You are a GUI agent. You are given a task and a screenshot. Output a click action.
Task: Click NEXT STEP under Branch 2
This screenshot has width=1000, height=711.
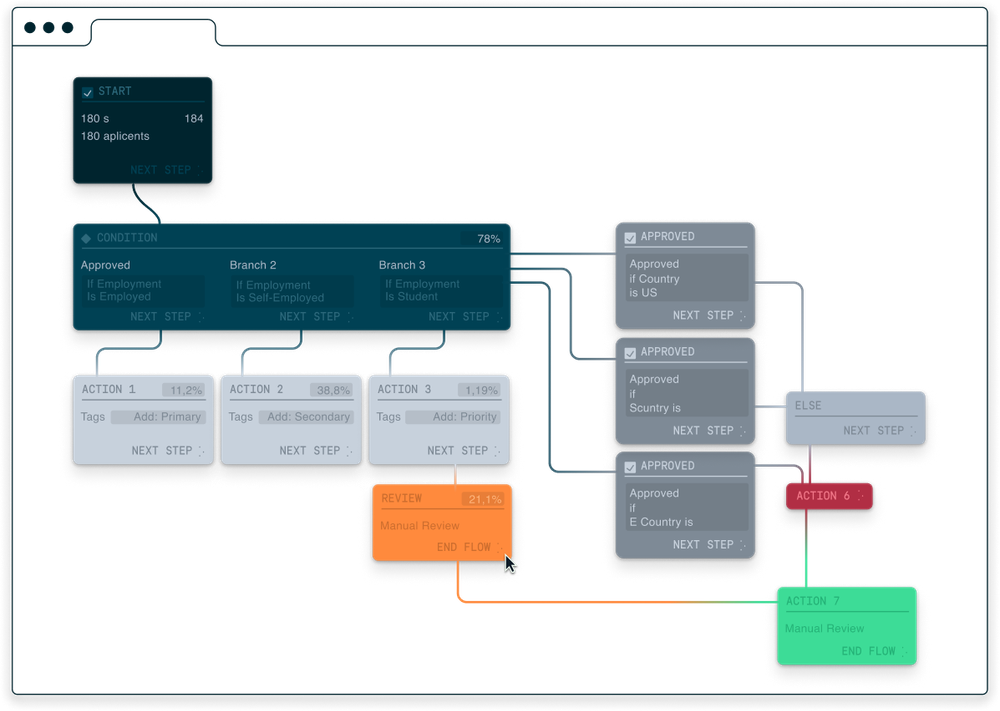(310, 316)
